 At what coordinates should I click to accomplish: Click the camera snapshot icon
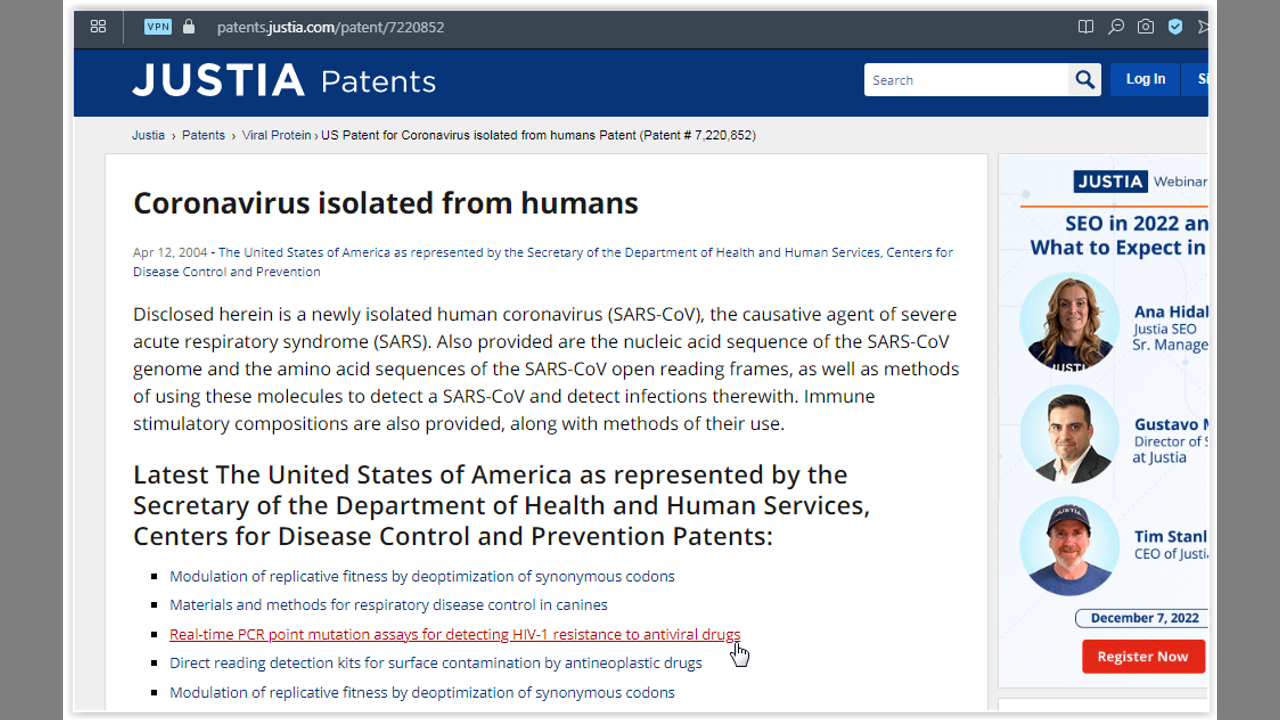[x=1146, y=27]
